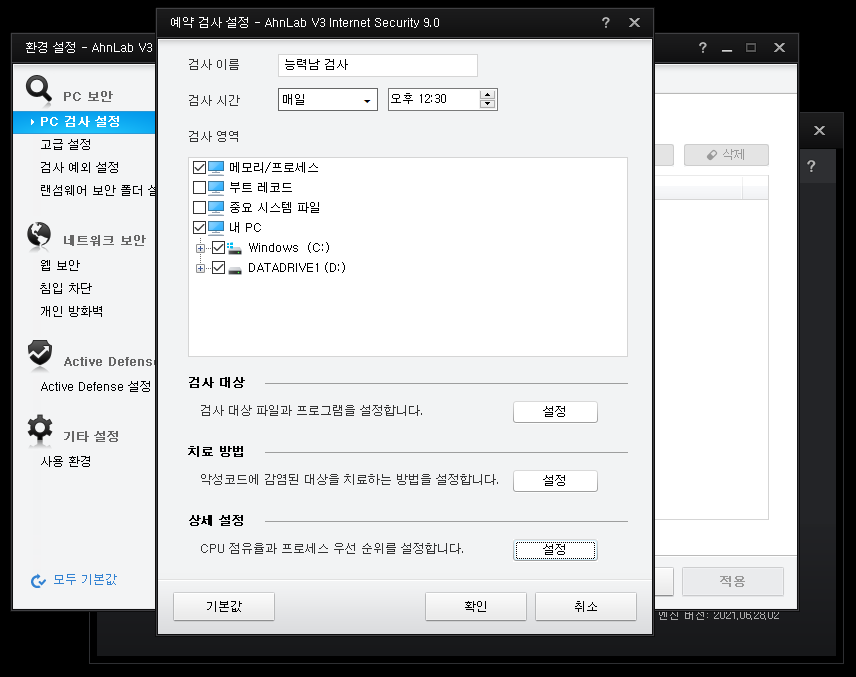Click the 기타 설정 gear icon

pyautogui.click(x=40, y=429)
